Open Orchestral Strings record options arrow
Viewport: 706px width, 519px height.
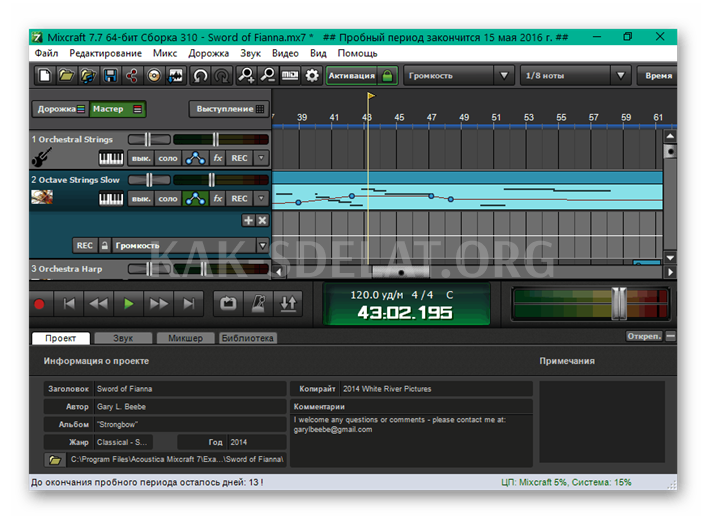[x=261, y=158]
